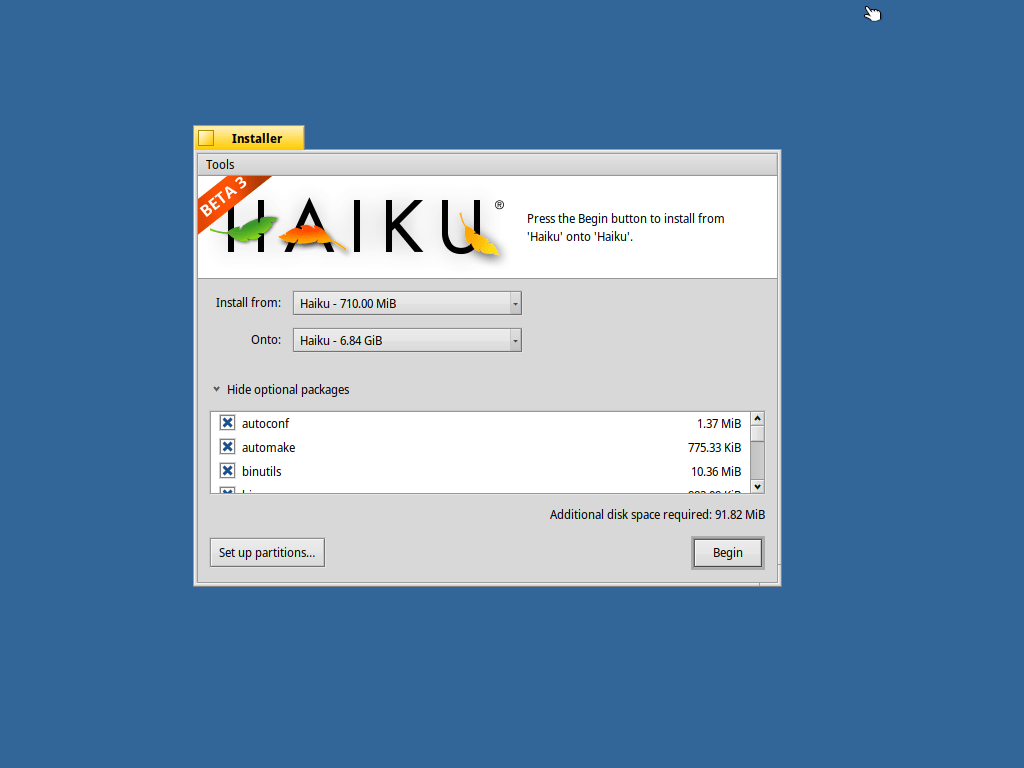Click the package list scroll up arrow

(x=758, y=419)
